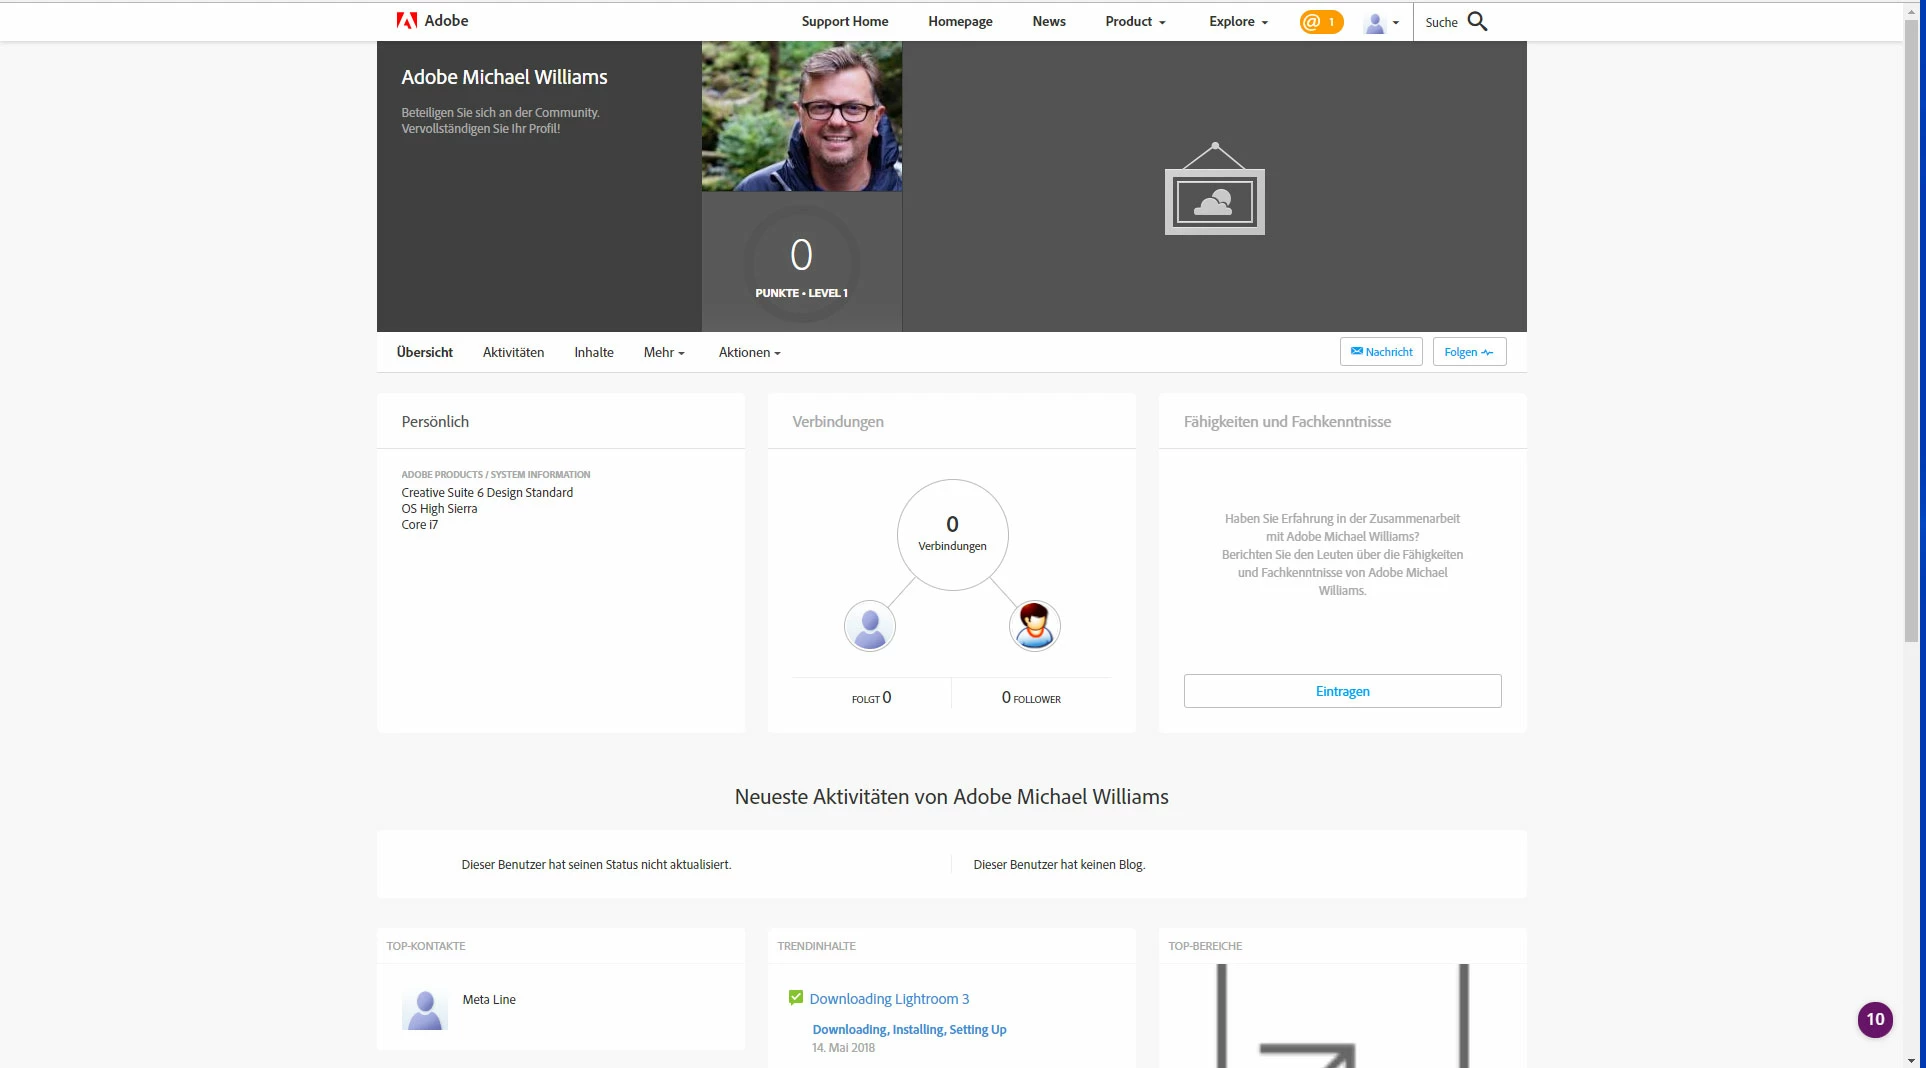1926x1068 pixels.
Task: Open News in top navigation
Action: (1049, 21)
